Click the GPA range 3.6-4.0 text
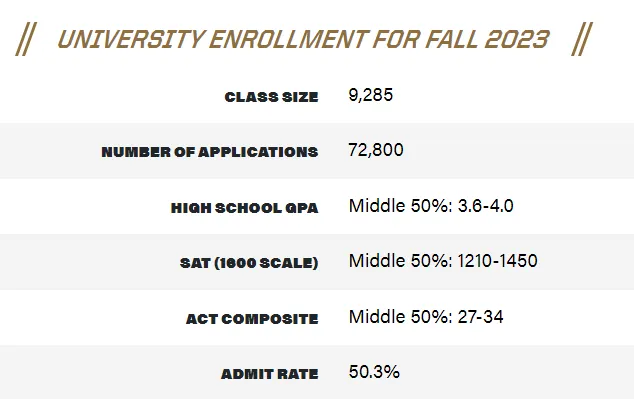The width and height of the screenshot is (634, 399). (486, 206)
